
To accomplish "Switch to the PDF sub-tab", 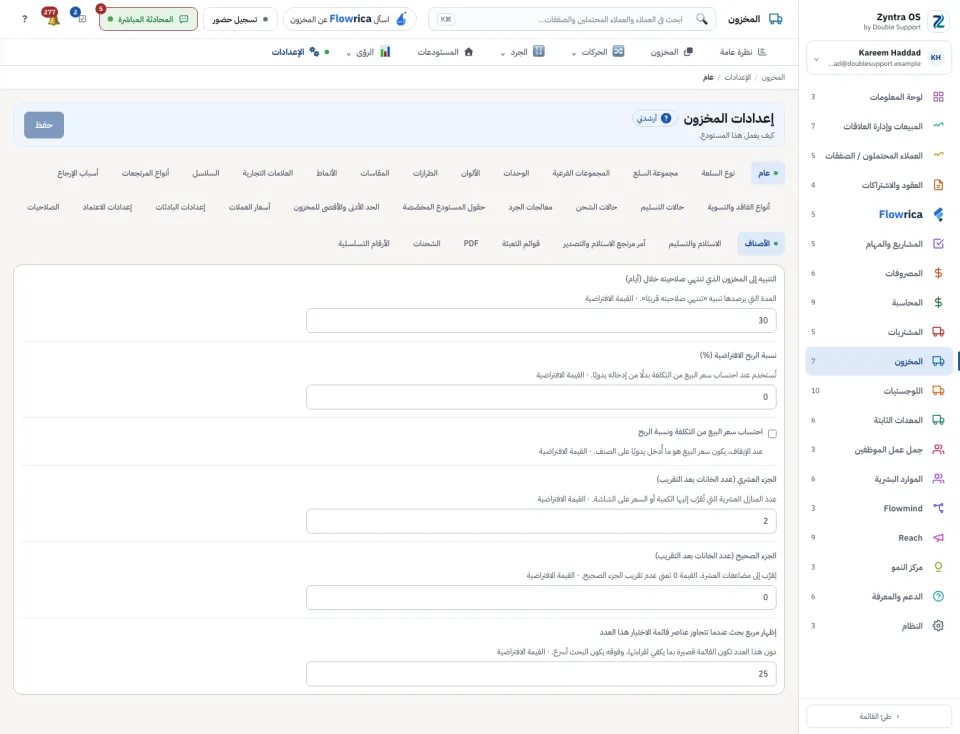I will pyautogui.click(x=471, y=244).
